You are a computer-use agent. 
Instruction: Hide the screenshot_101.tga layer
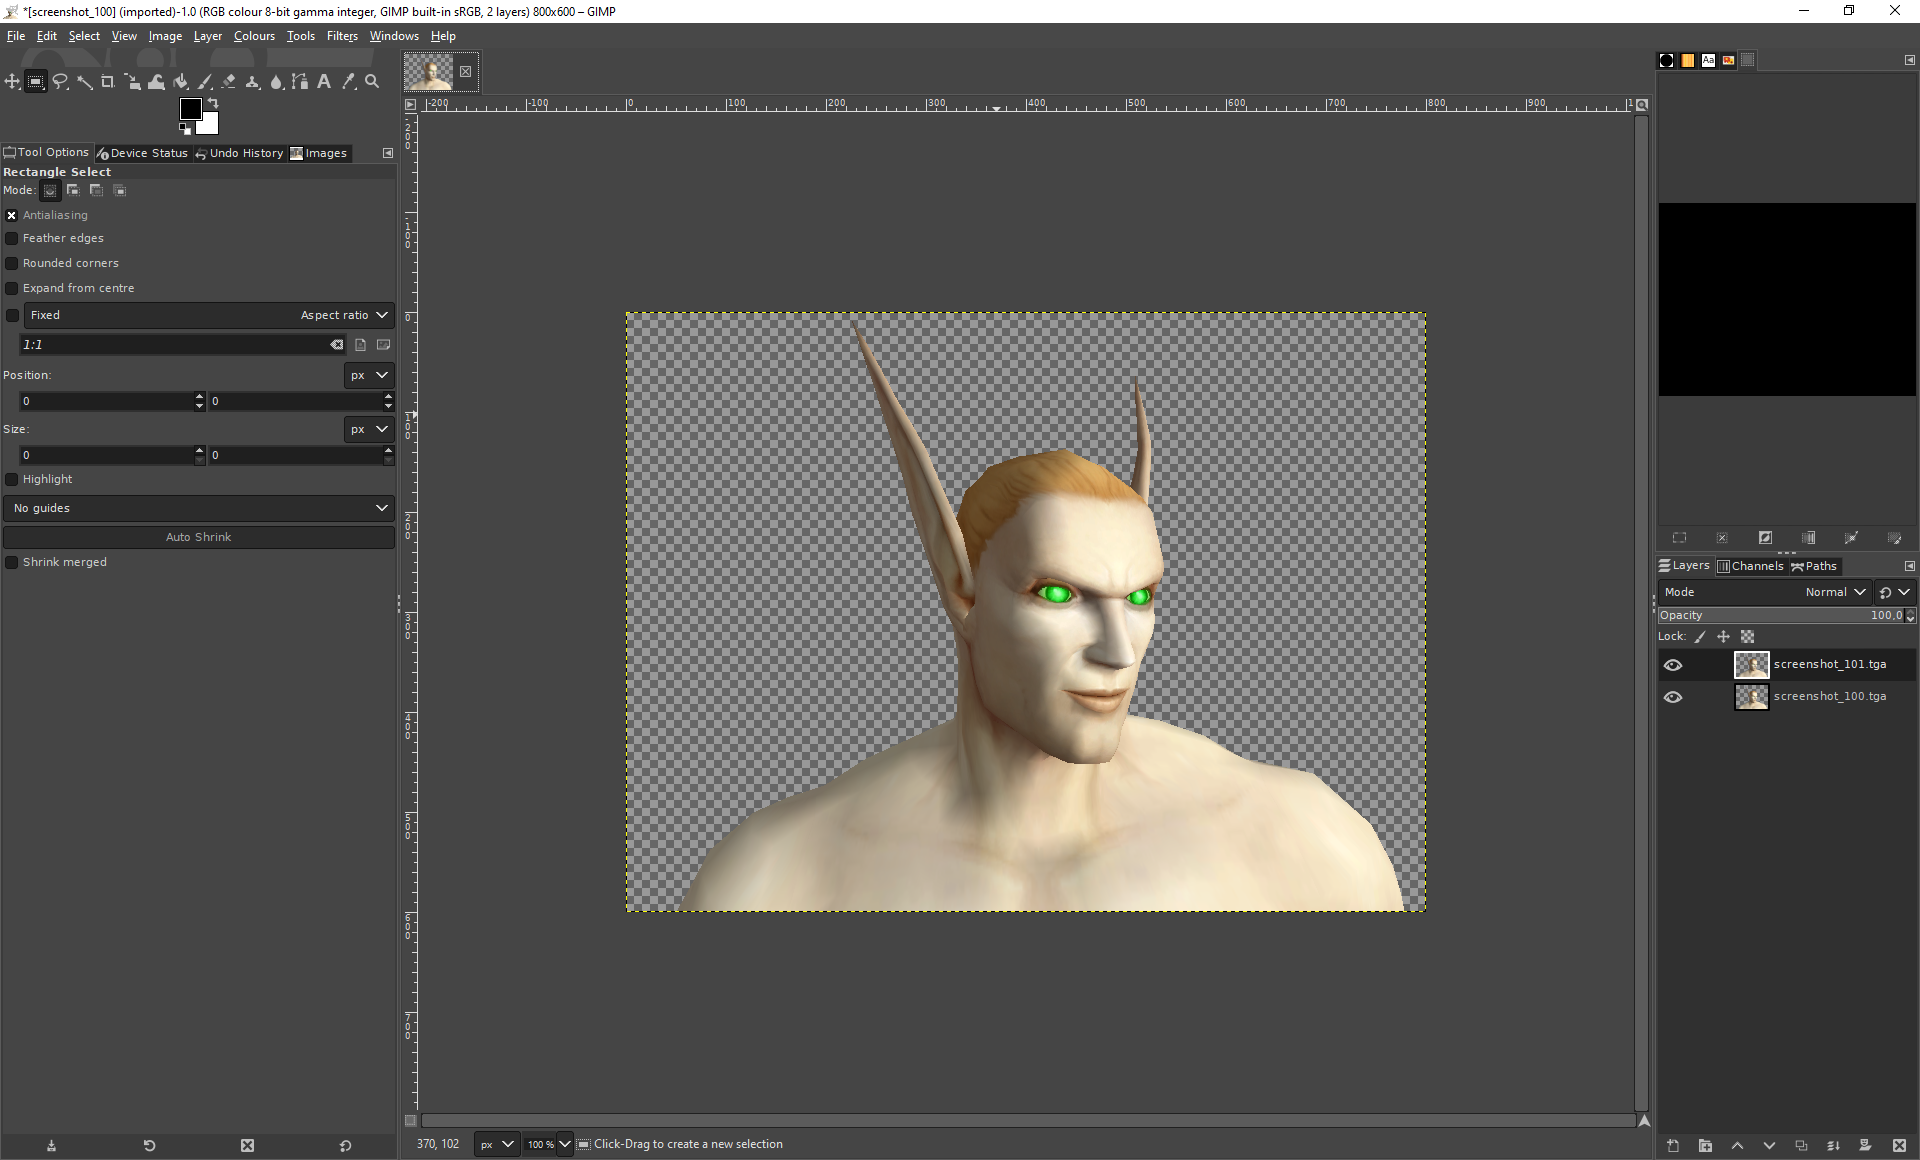[1673, 665]
